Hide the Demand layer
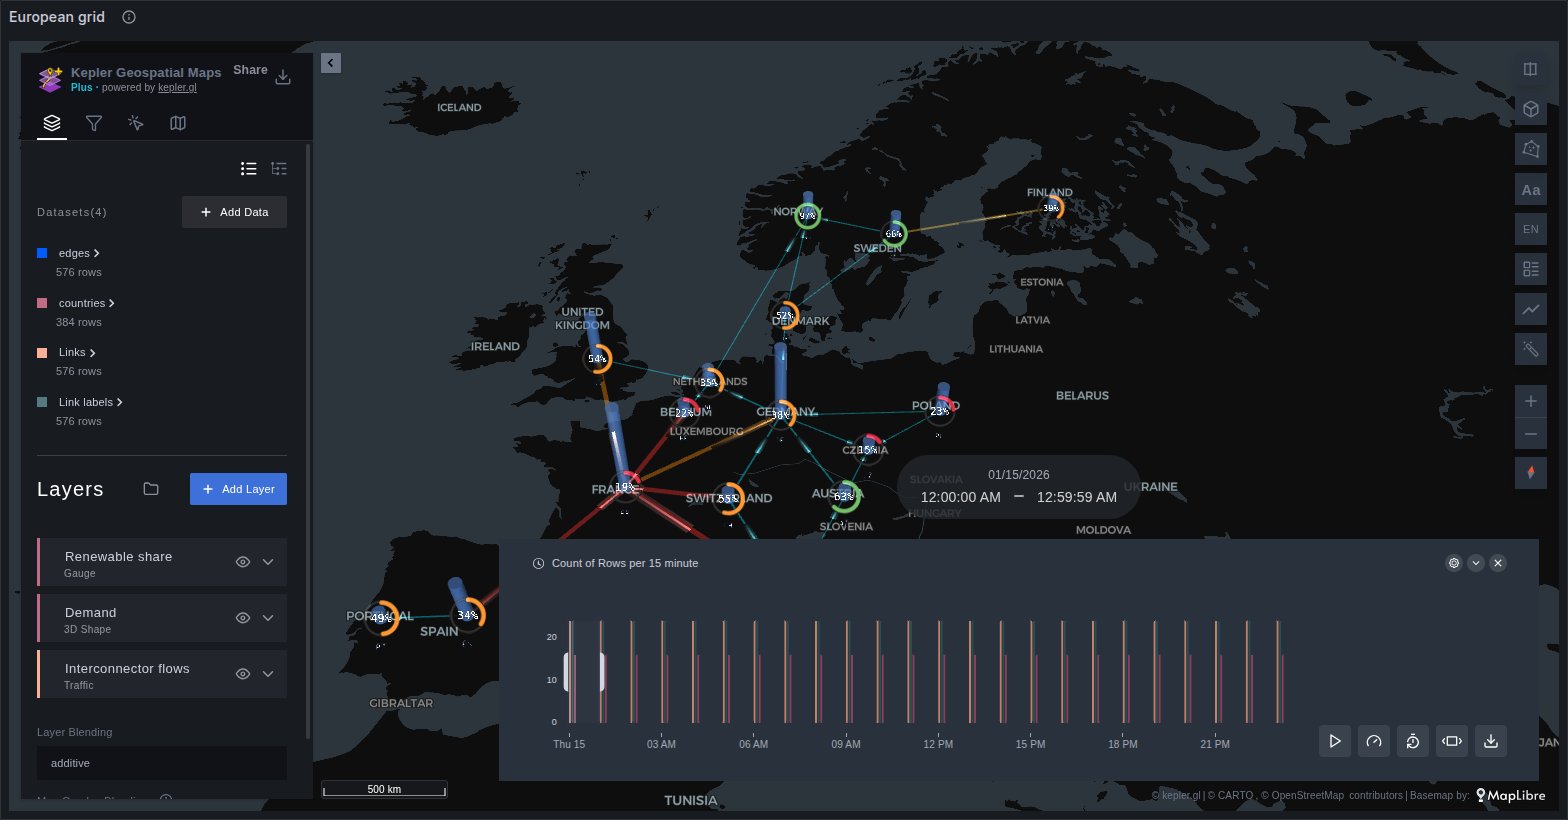The image size is (1568, 820). click(x=242, y=618)
